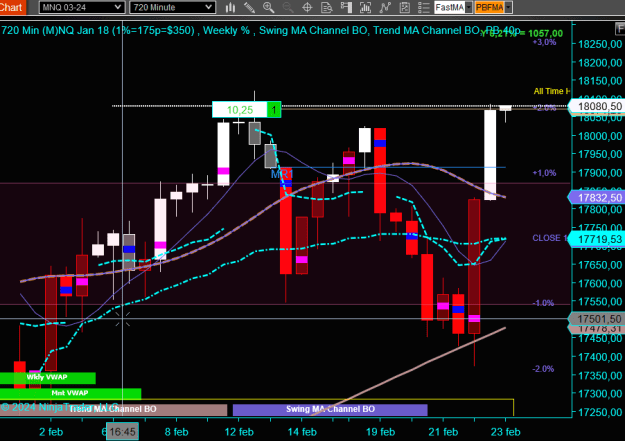Viewport: 625px width, 441px height.
Task: Expand the PBFMA dropdown arrow
Action: click(508, 7)
